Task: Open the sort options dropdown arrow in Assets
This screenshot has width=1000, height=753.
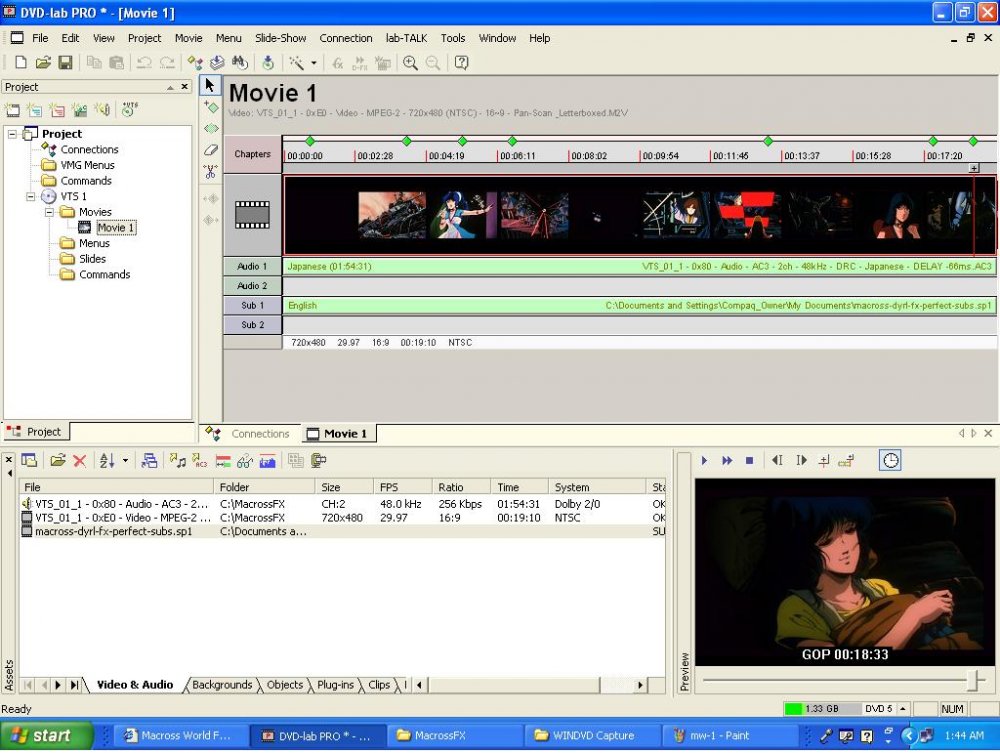Action: [x=125, y=460]
